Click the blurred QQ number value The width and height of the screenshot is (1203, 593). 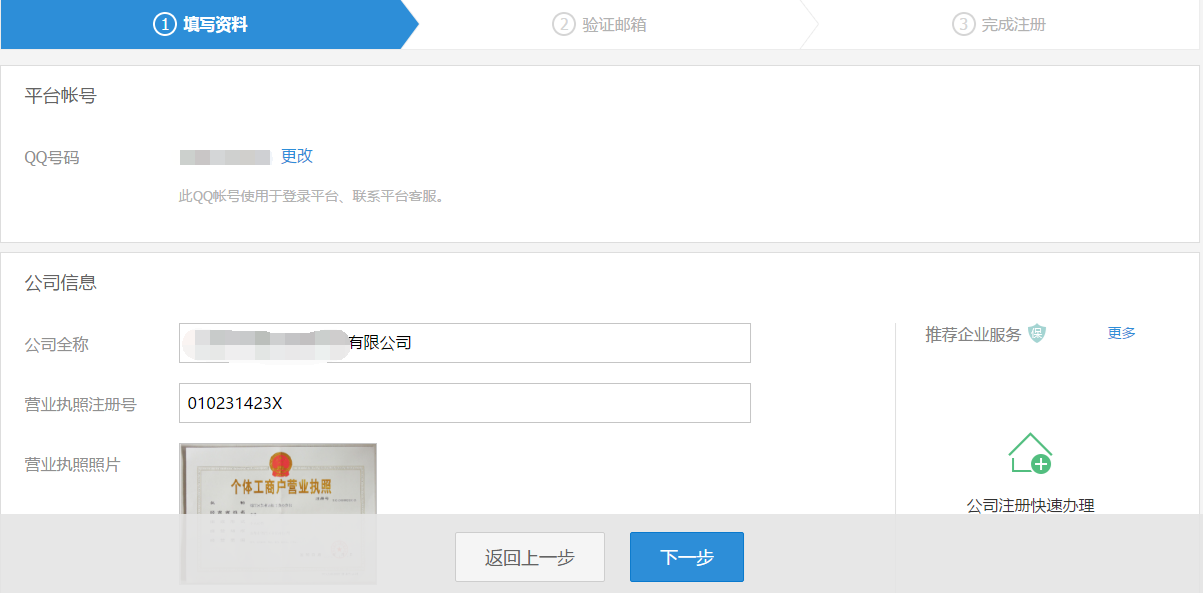pyautogui.click(x=225, y=157)
